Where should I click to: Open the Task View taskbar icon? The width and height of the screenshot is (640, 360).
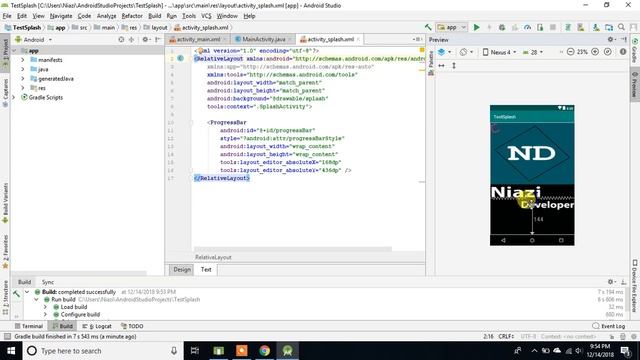click(x=195, y=351)
